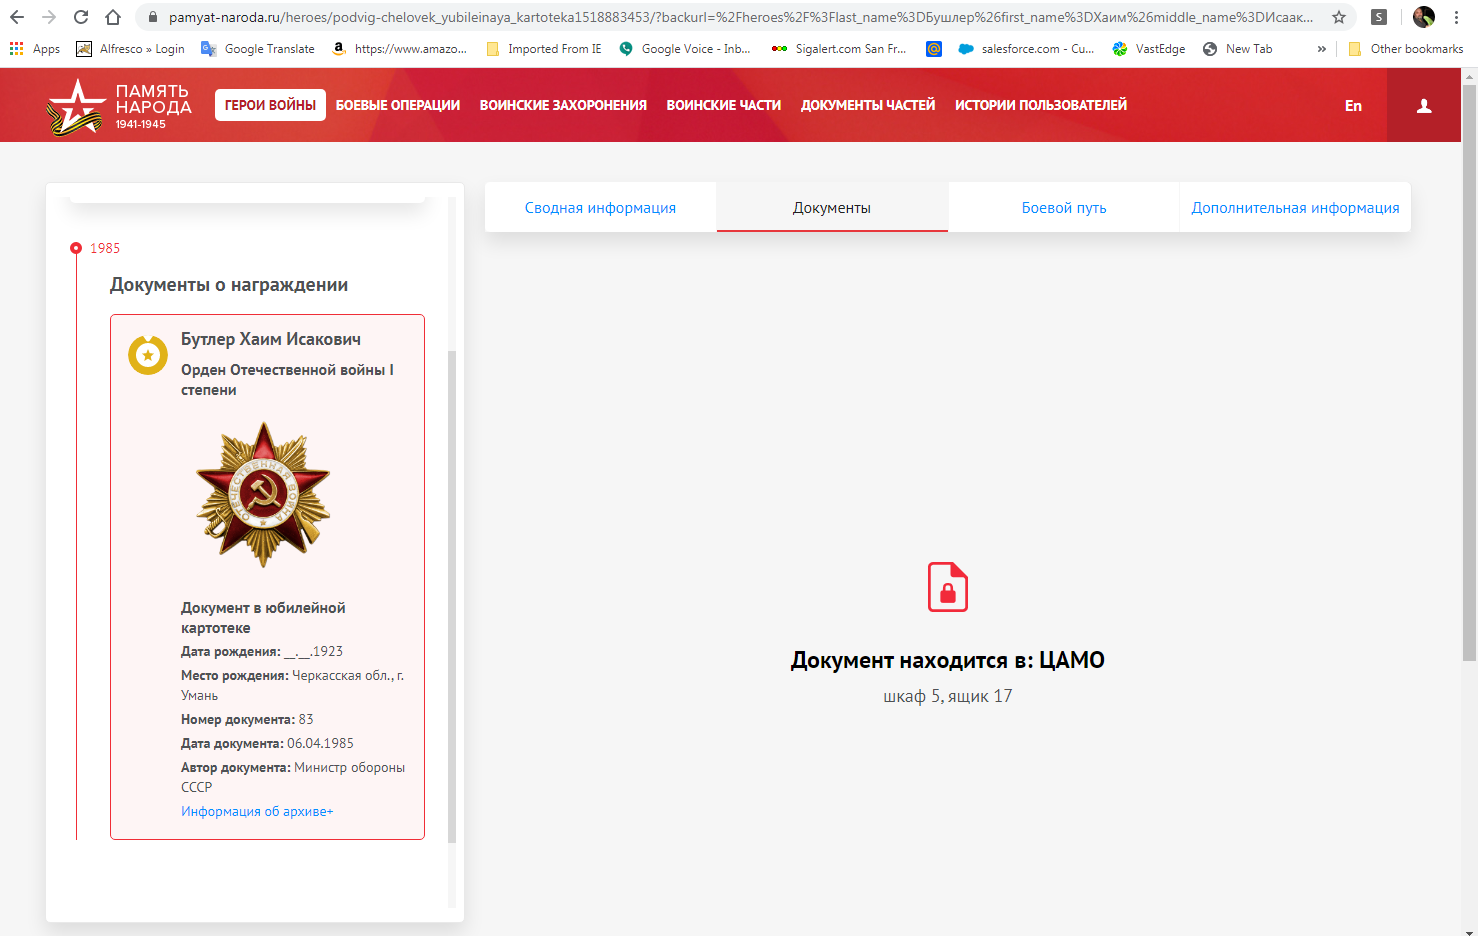Go to the browser home page
The width and height of the screenshot is (1478, 936).
click(x=113, y=17)
